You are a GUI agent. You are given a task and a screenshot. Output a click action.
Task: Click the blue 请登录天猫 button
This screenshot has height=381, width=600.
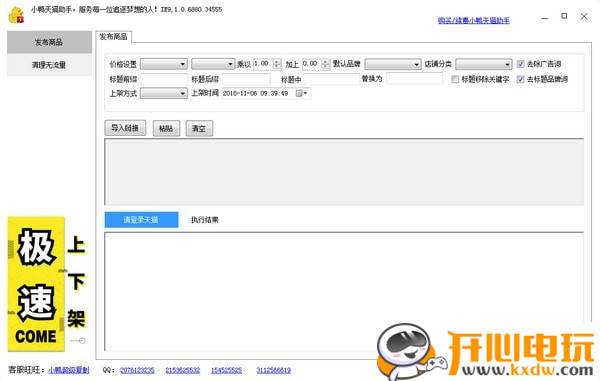point(141,220)
